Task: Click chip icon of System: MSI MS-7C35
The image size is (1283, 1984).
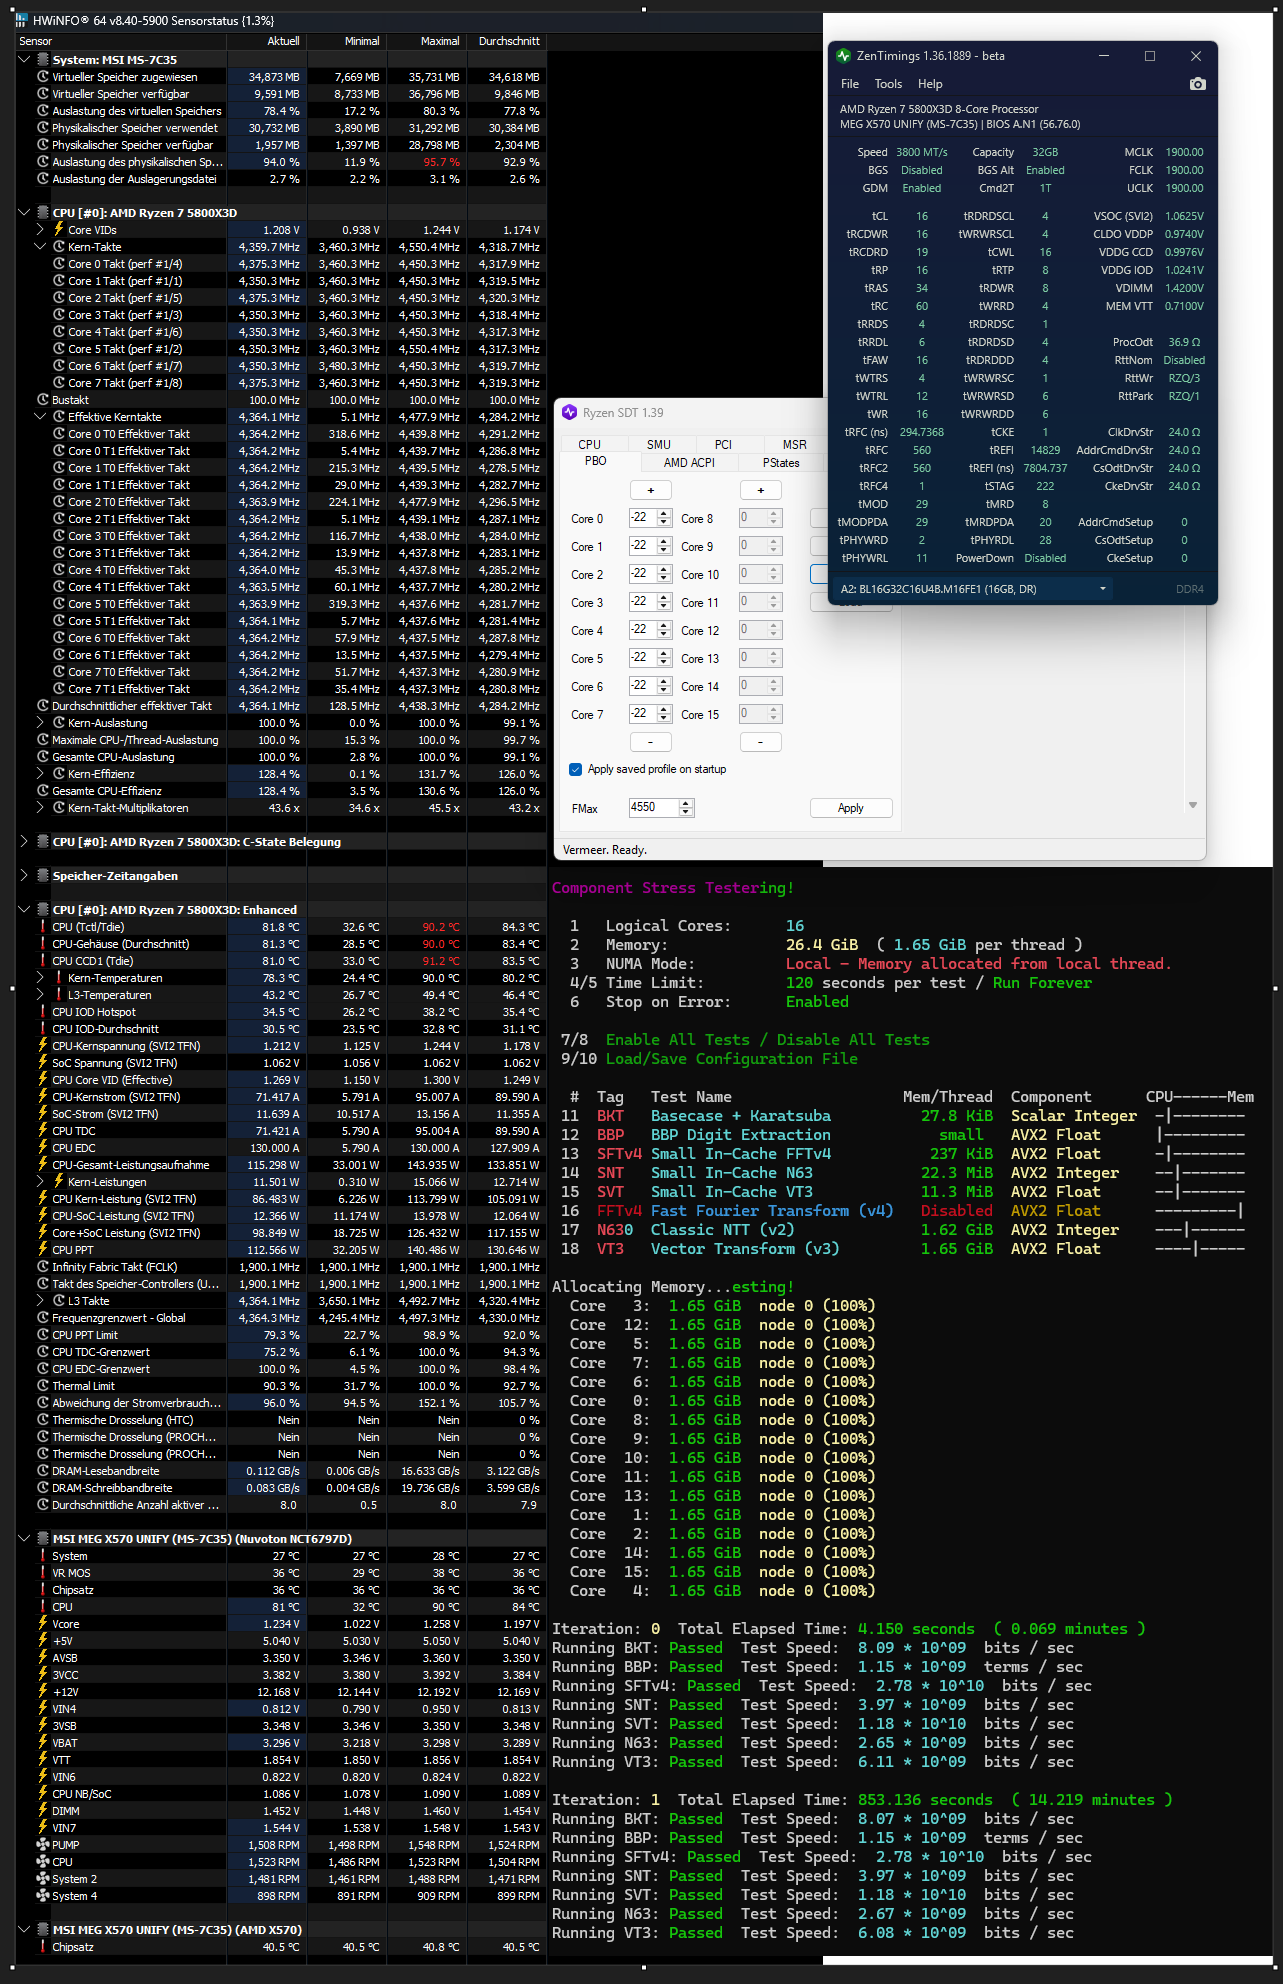Action: (x=43, y=60)
